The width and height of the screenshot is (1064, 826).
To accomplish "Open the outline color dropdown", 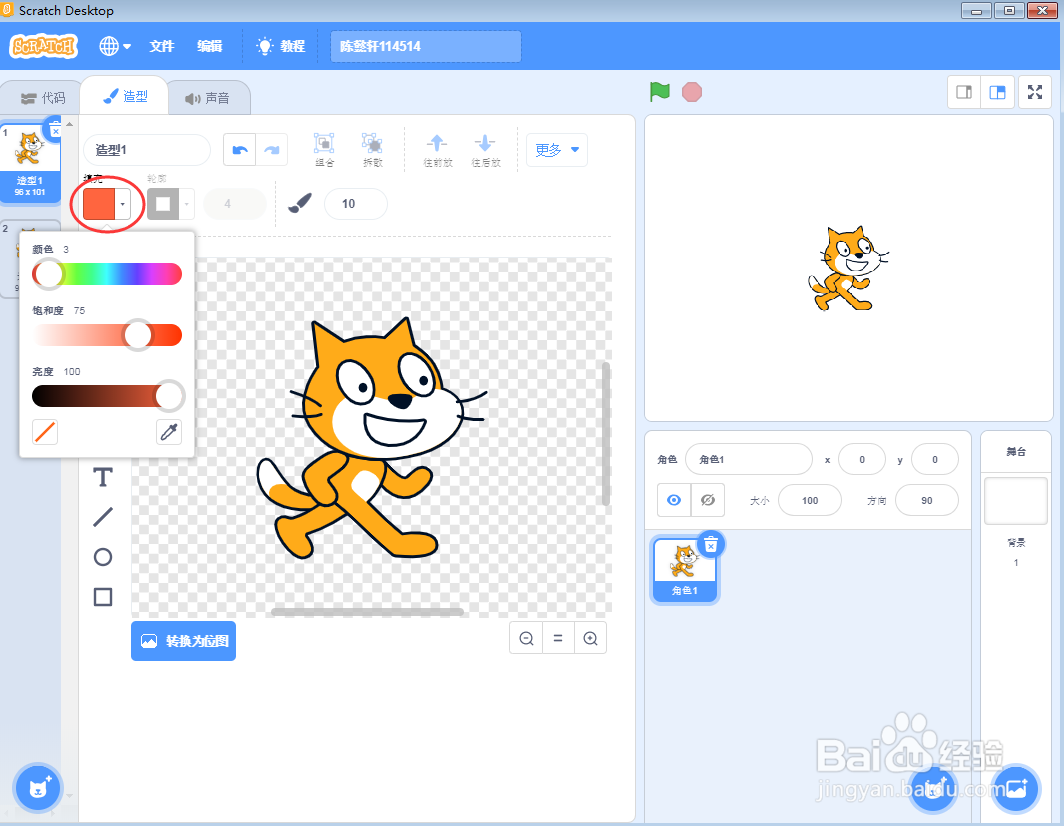I will click(170, 204).
